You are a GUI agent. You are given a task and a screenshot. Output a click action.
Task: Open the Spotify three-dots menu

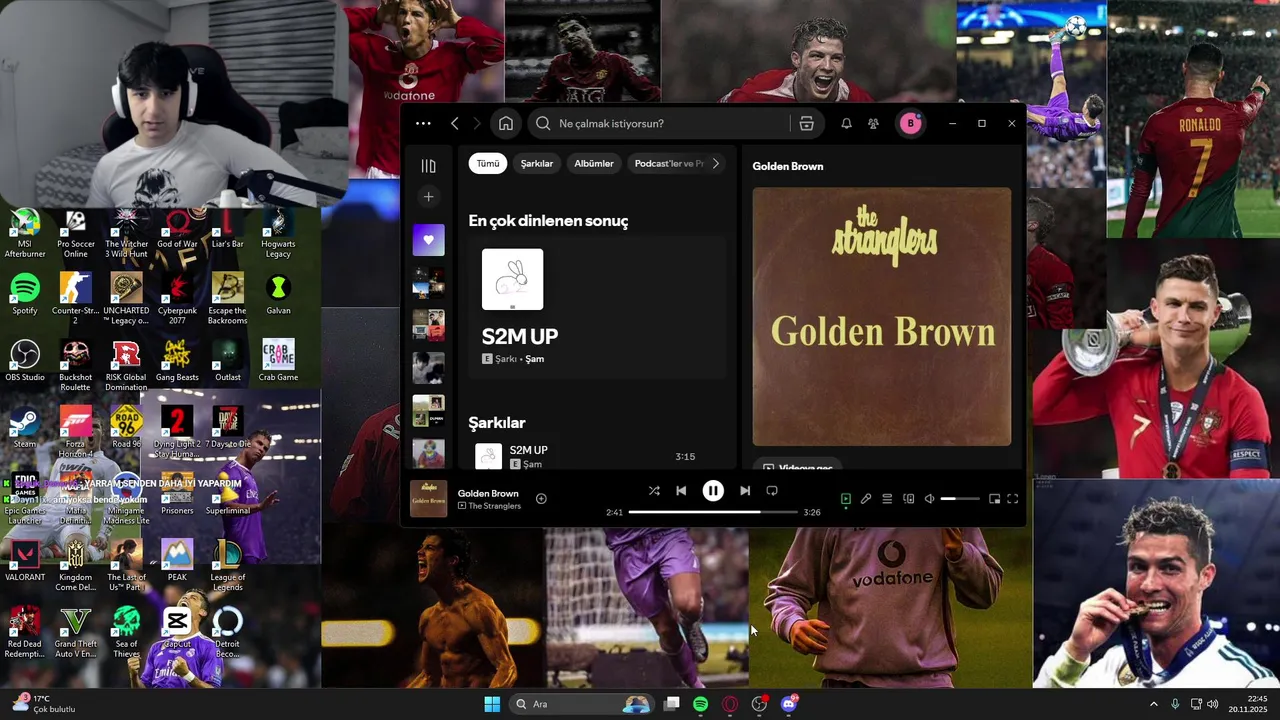(x=423, y=123)
